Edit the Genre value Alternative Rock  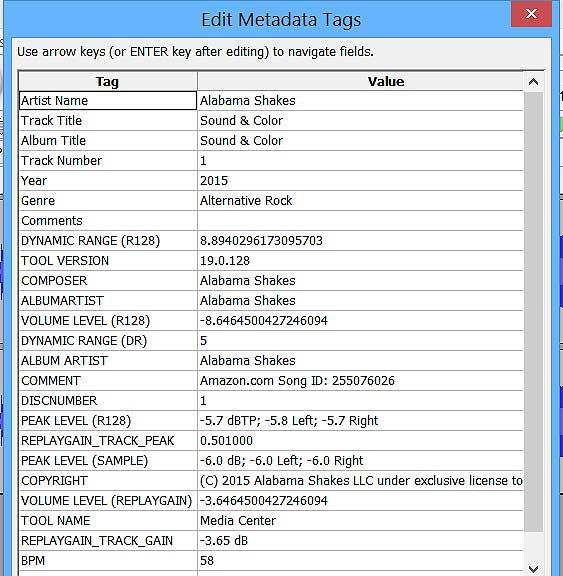(x=361, y=201)
